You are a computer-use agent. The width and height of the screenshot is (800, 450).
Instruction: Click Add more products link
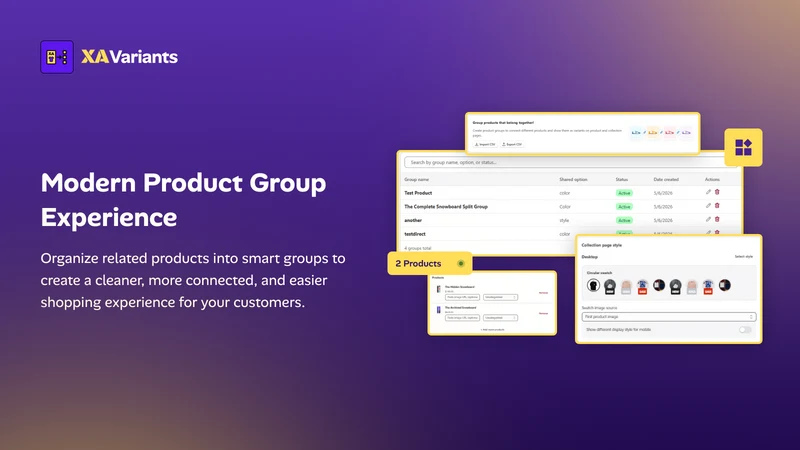[x=492, y=330]
